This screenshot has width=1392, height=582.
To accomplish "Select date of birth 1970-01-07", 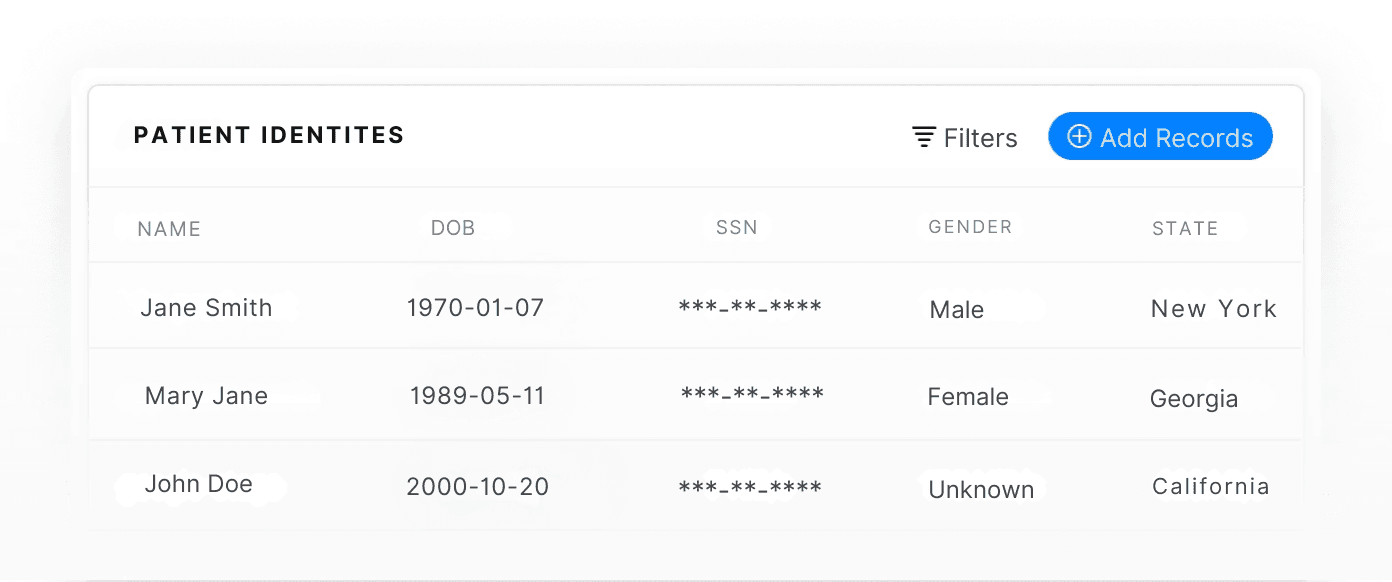I will pyautogui.click(x=474, y=308).
